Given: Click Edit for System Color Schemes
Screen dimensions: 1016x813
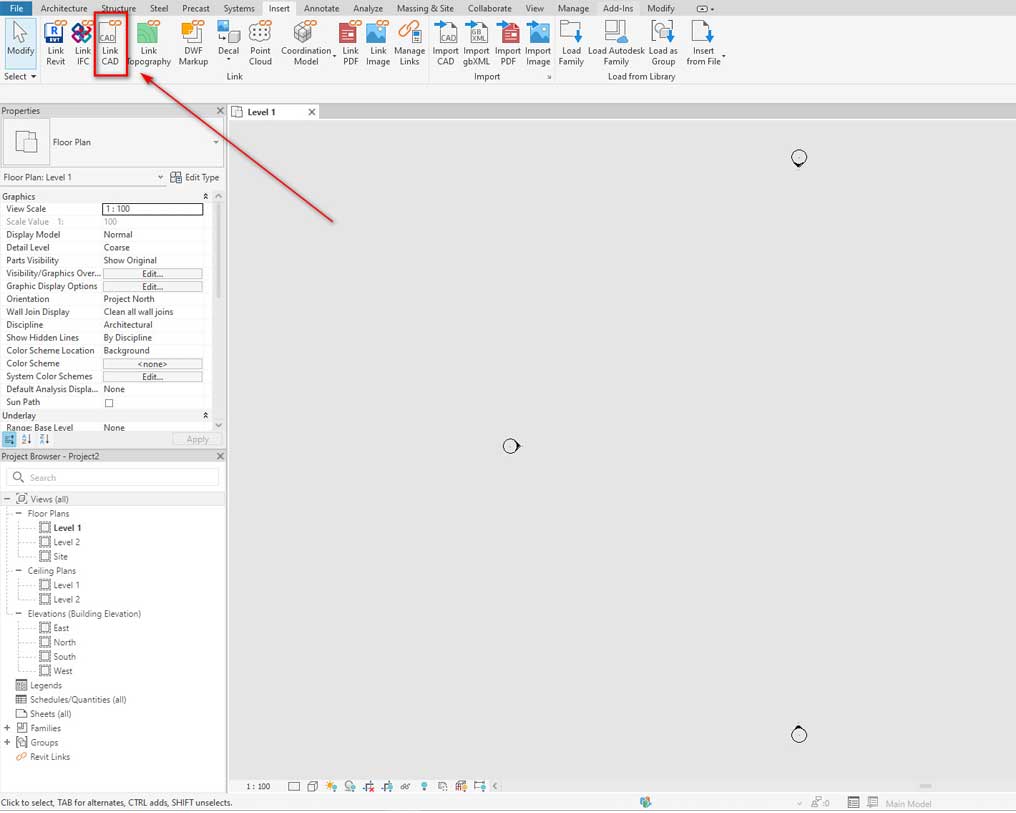Looking at the screenshot, I should tap(152, 377).
